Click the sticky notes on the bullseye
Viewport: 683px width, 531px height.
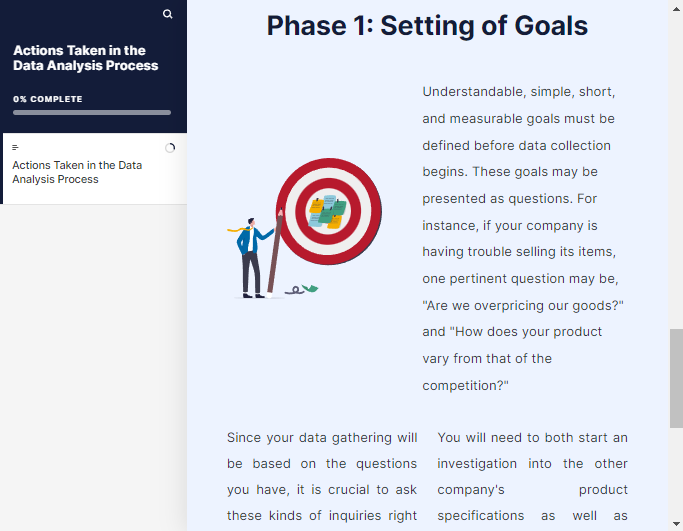coord(328,211)
